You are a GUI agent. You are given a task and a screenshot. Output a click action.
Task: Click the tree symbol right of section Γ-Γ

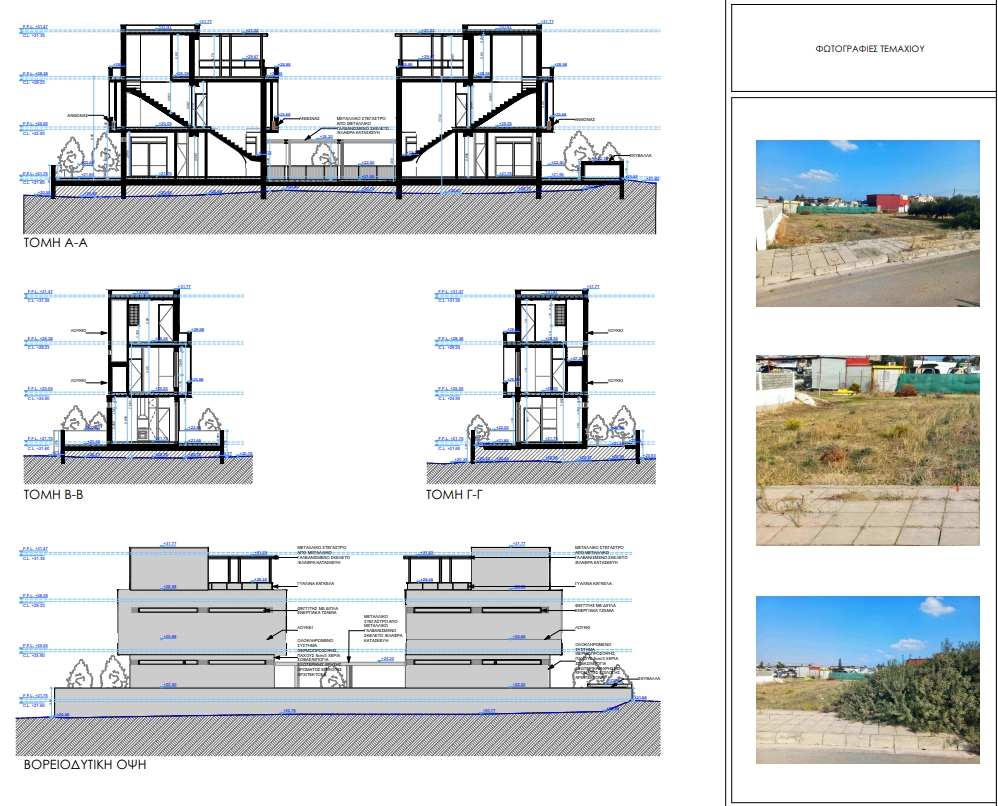[622, 423]
